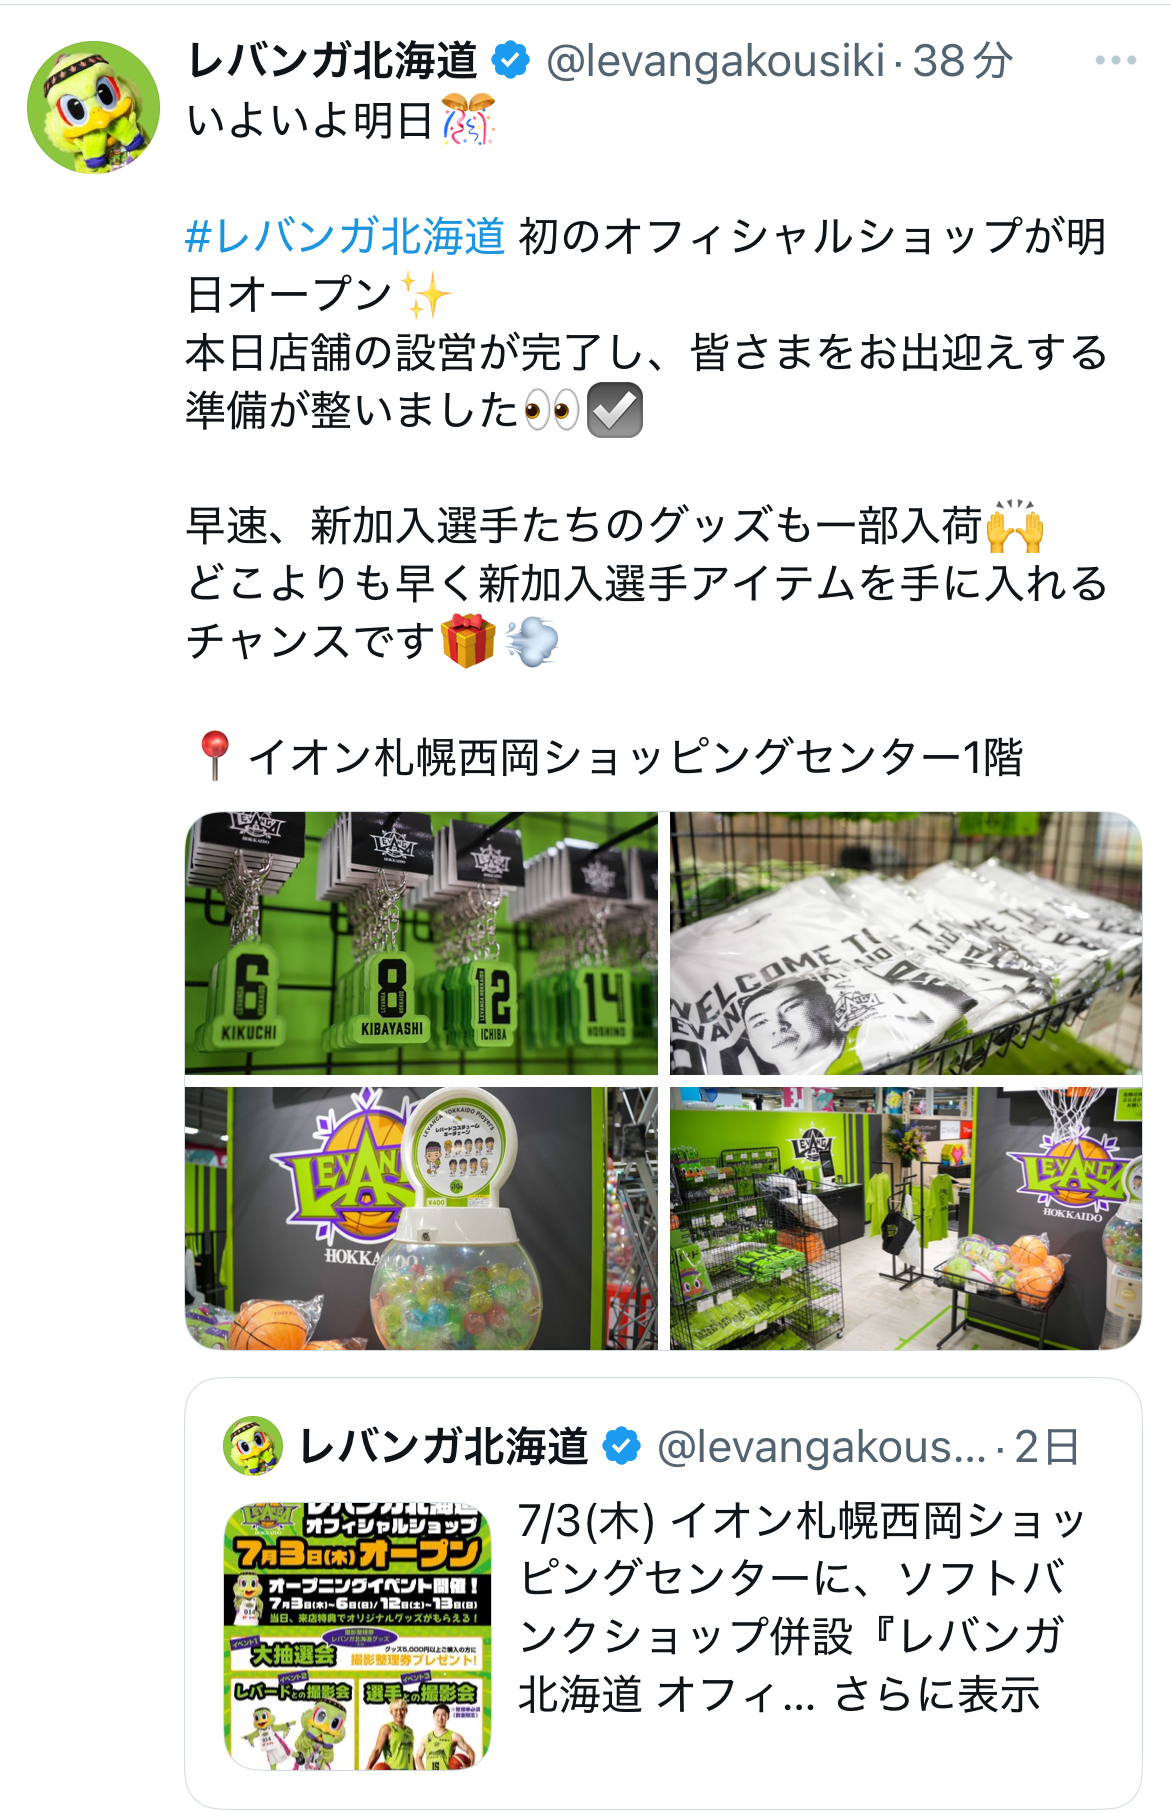The height and width of the screenshot is (1812, 1170).
Task: Tap the quoted tweet's レバンガ北海道 account name
Action: click(x=444, y=1447)
